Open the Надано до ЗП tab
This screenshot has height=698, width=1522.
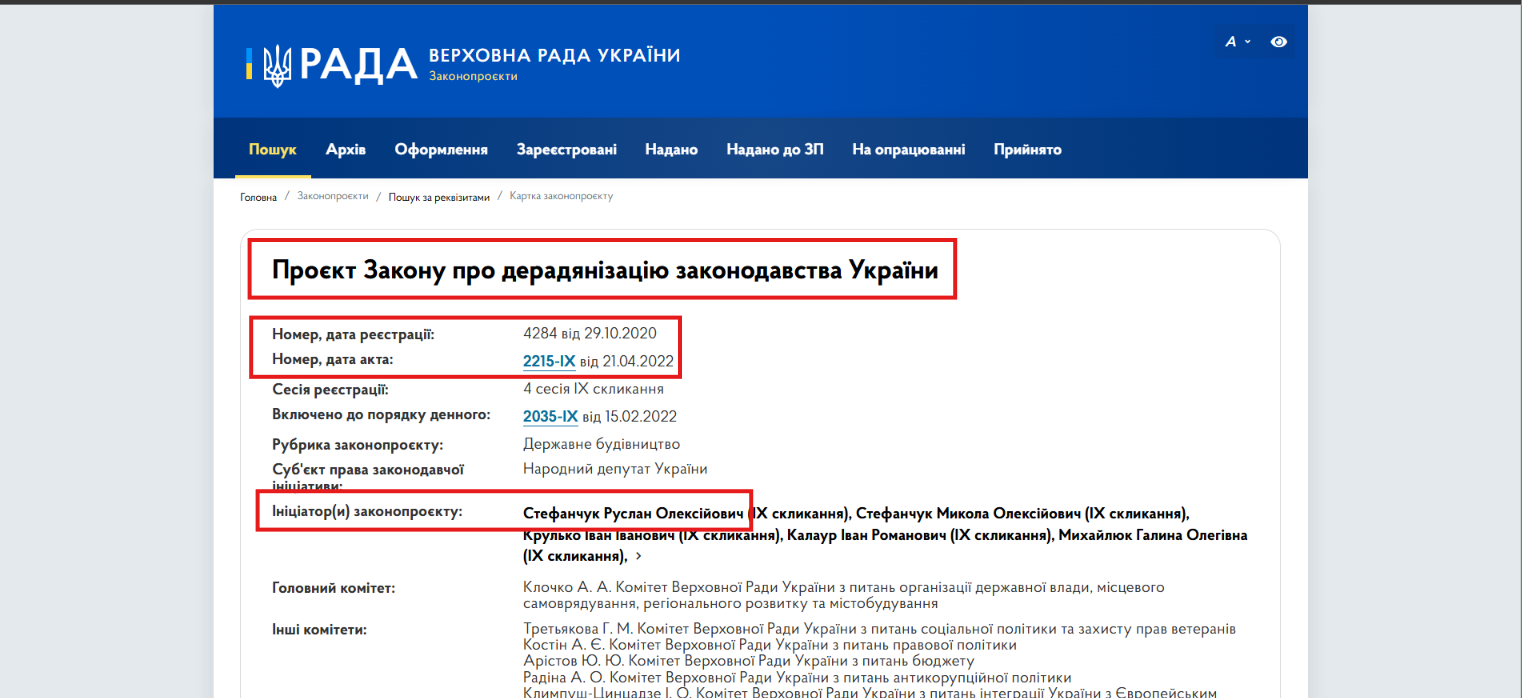[x=775, y=150]
